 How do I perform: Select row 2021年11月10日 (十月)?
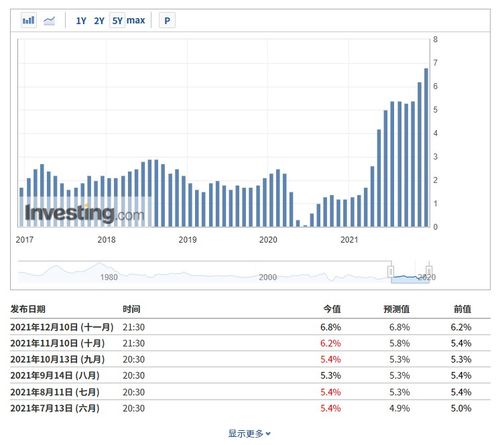250,343
